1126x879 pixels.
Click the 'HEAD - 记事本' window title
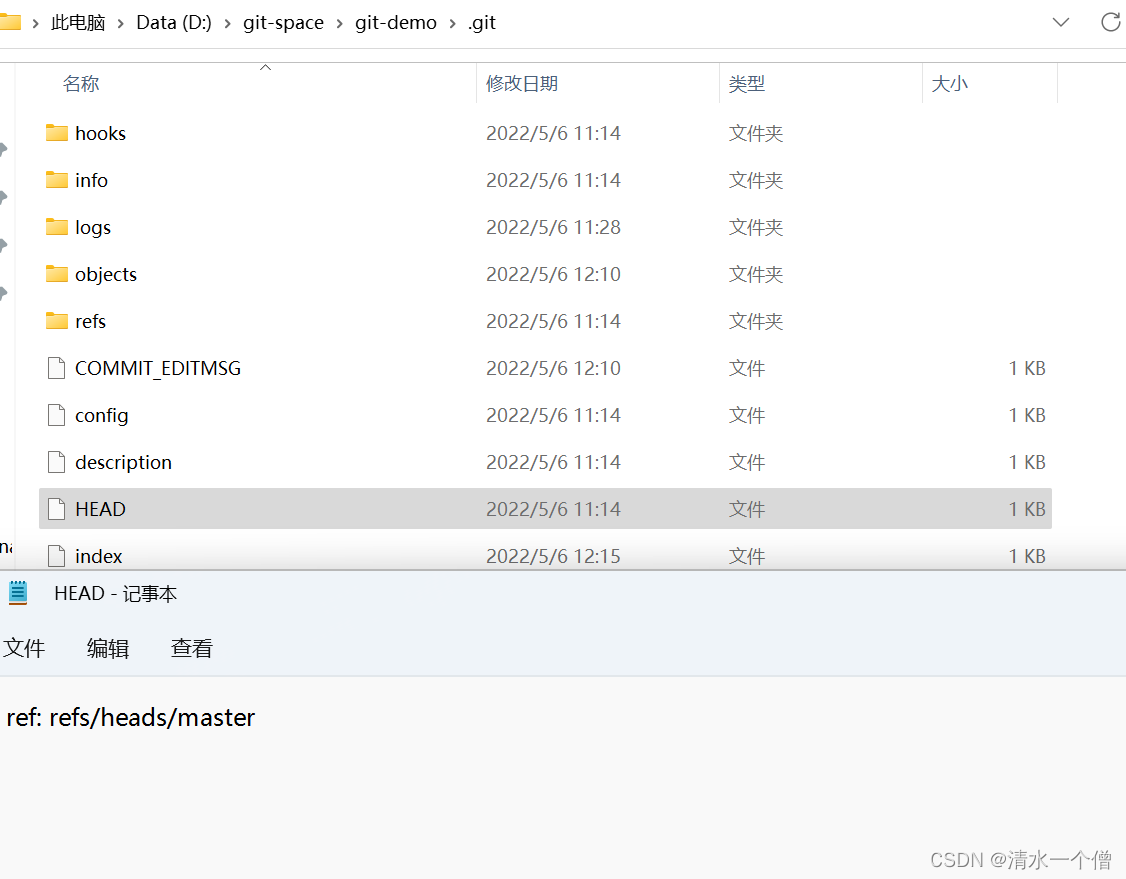tap(116, 593)
